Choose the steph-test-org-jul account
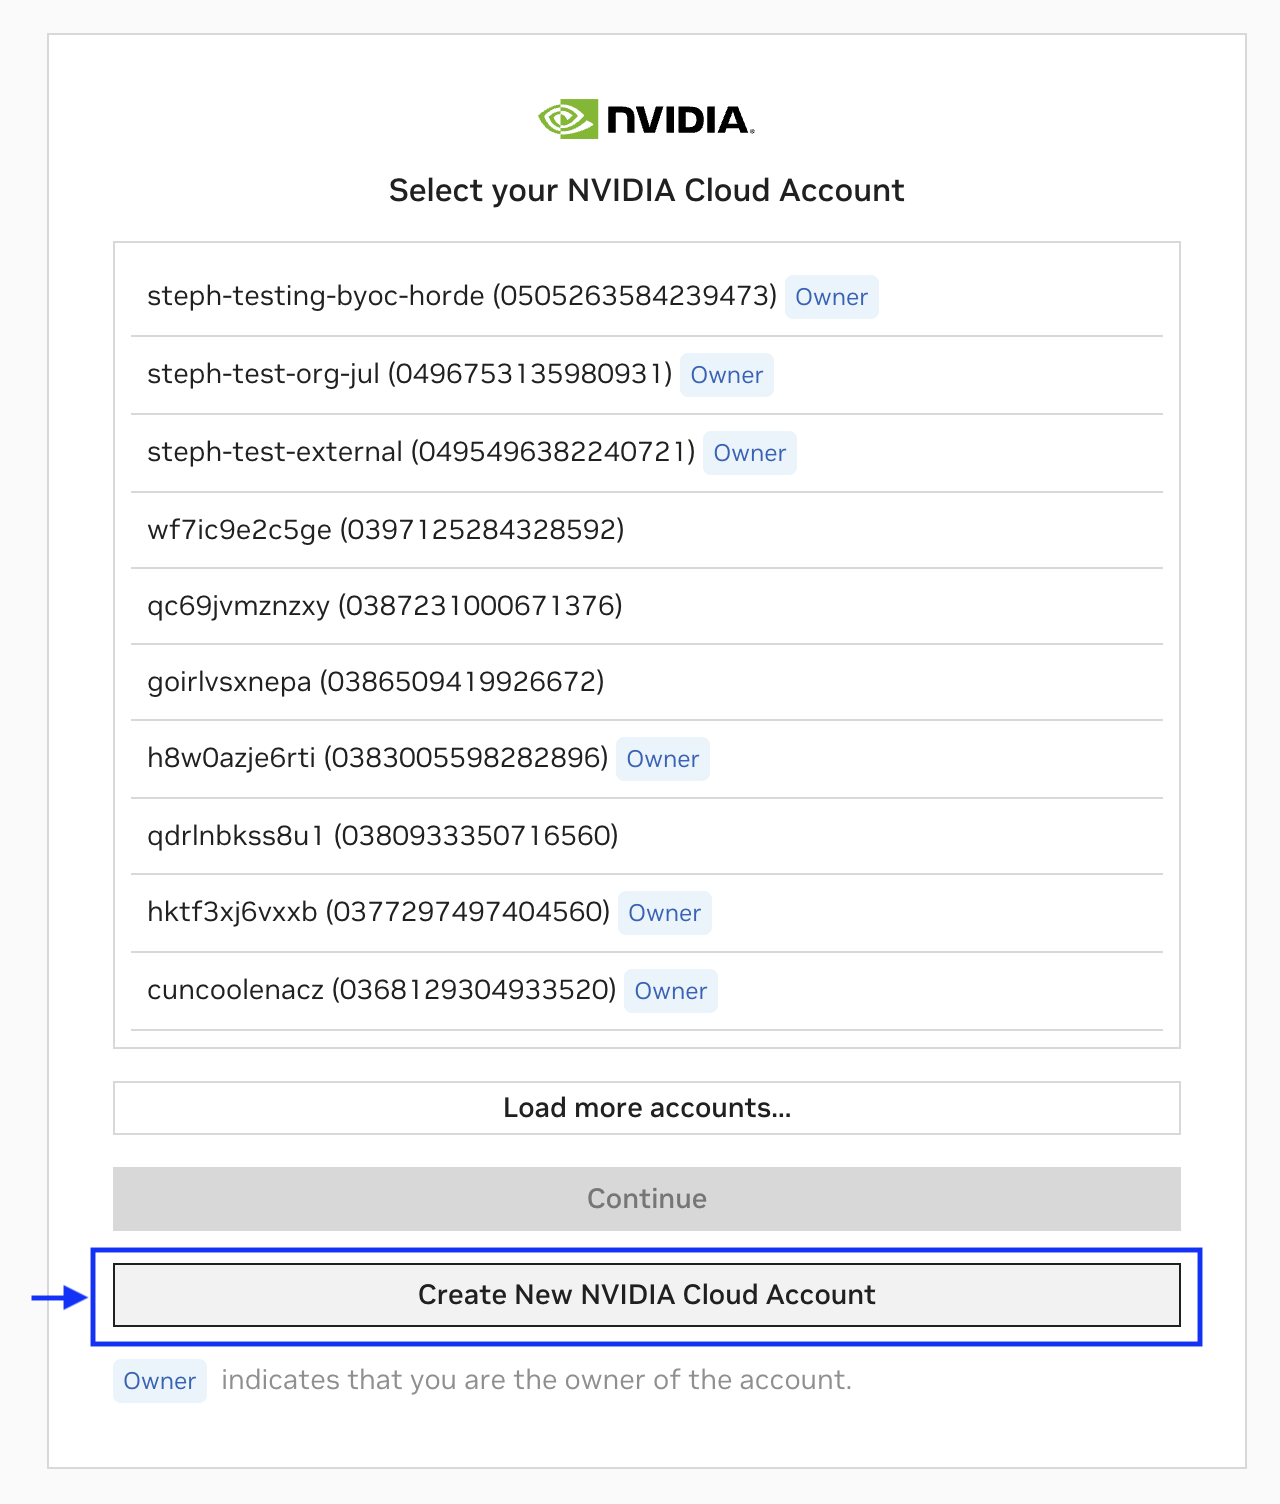The image size is (1280, 1504). [409, 374]
